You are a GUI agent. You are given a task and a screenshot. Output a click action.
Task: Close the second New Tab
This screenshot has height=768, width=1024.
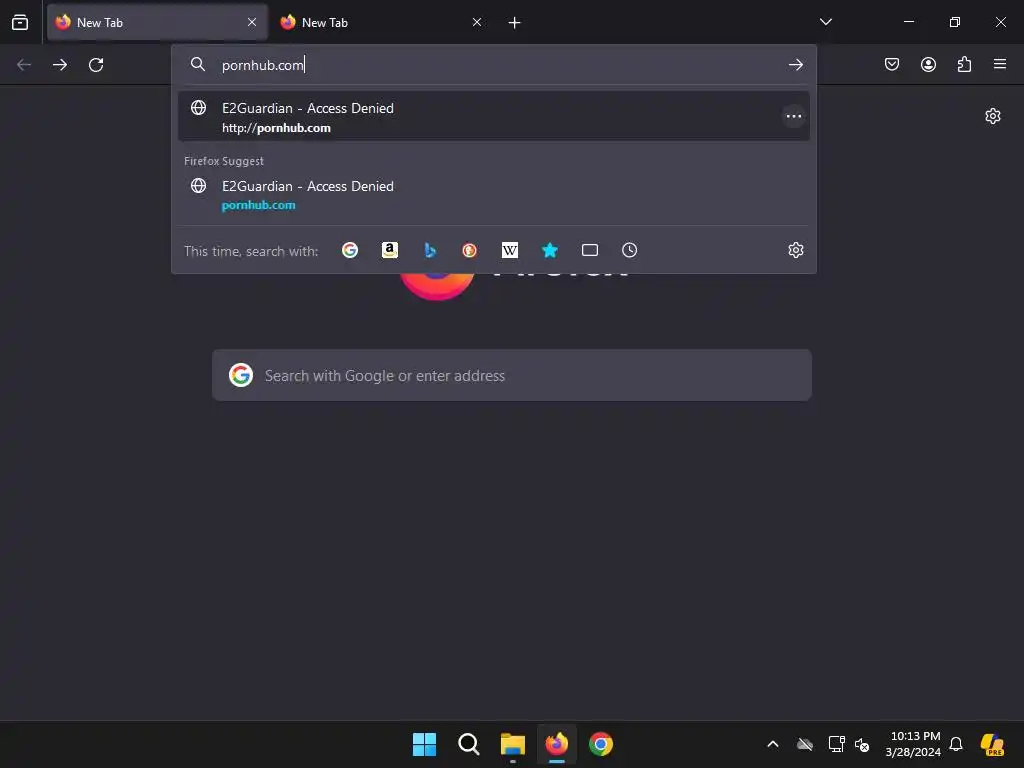point(477,22)
